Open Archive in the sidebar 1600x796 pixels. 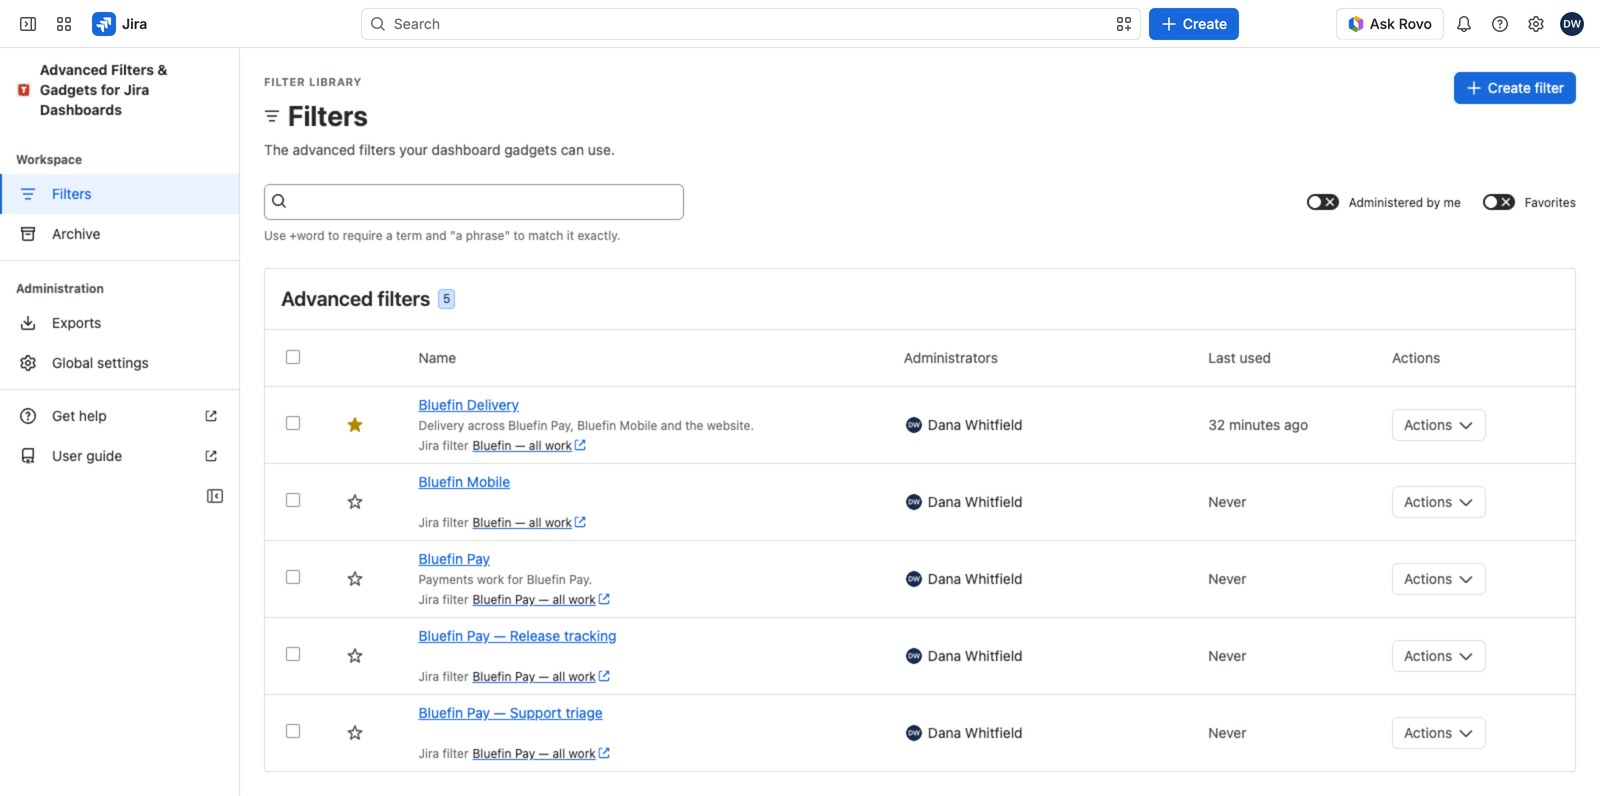click(120, 234)
